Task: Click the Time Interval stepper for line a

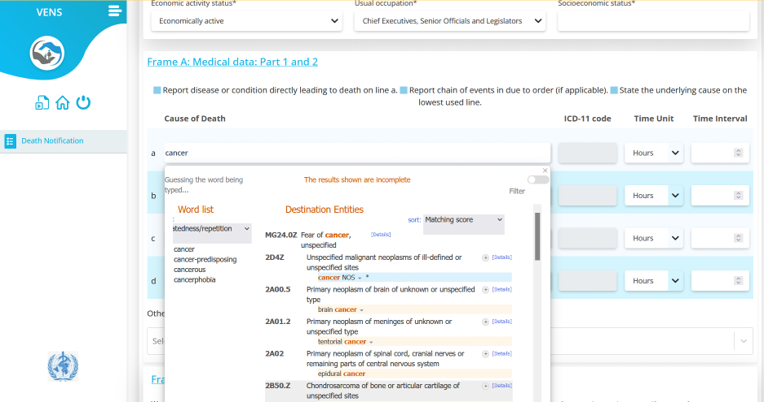Action: [x=738, y=153]
